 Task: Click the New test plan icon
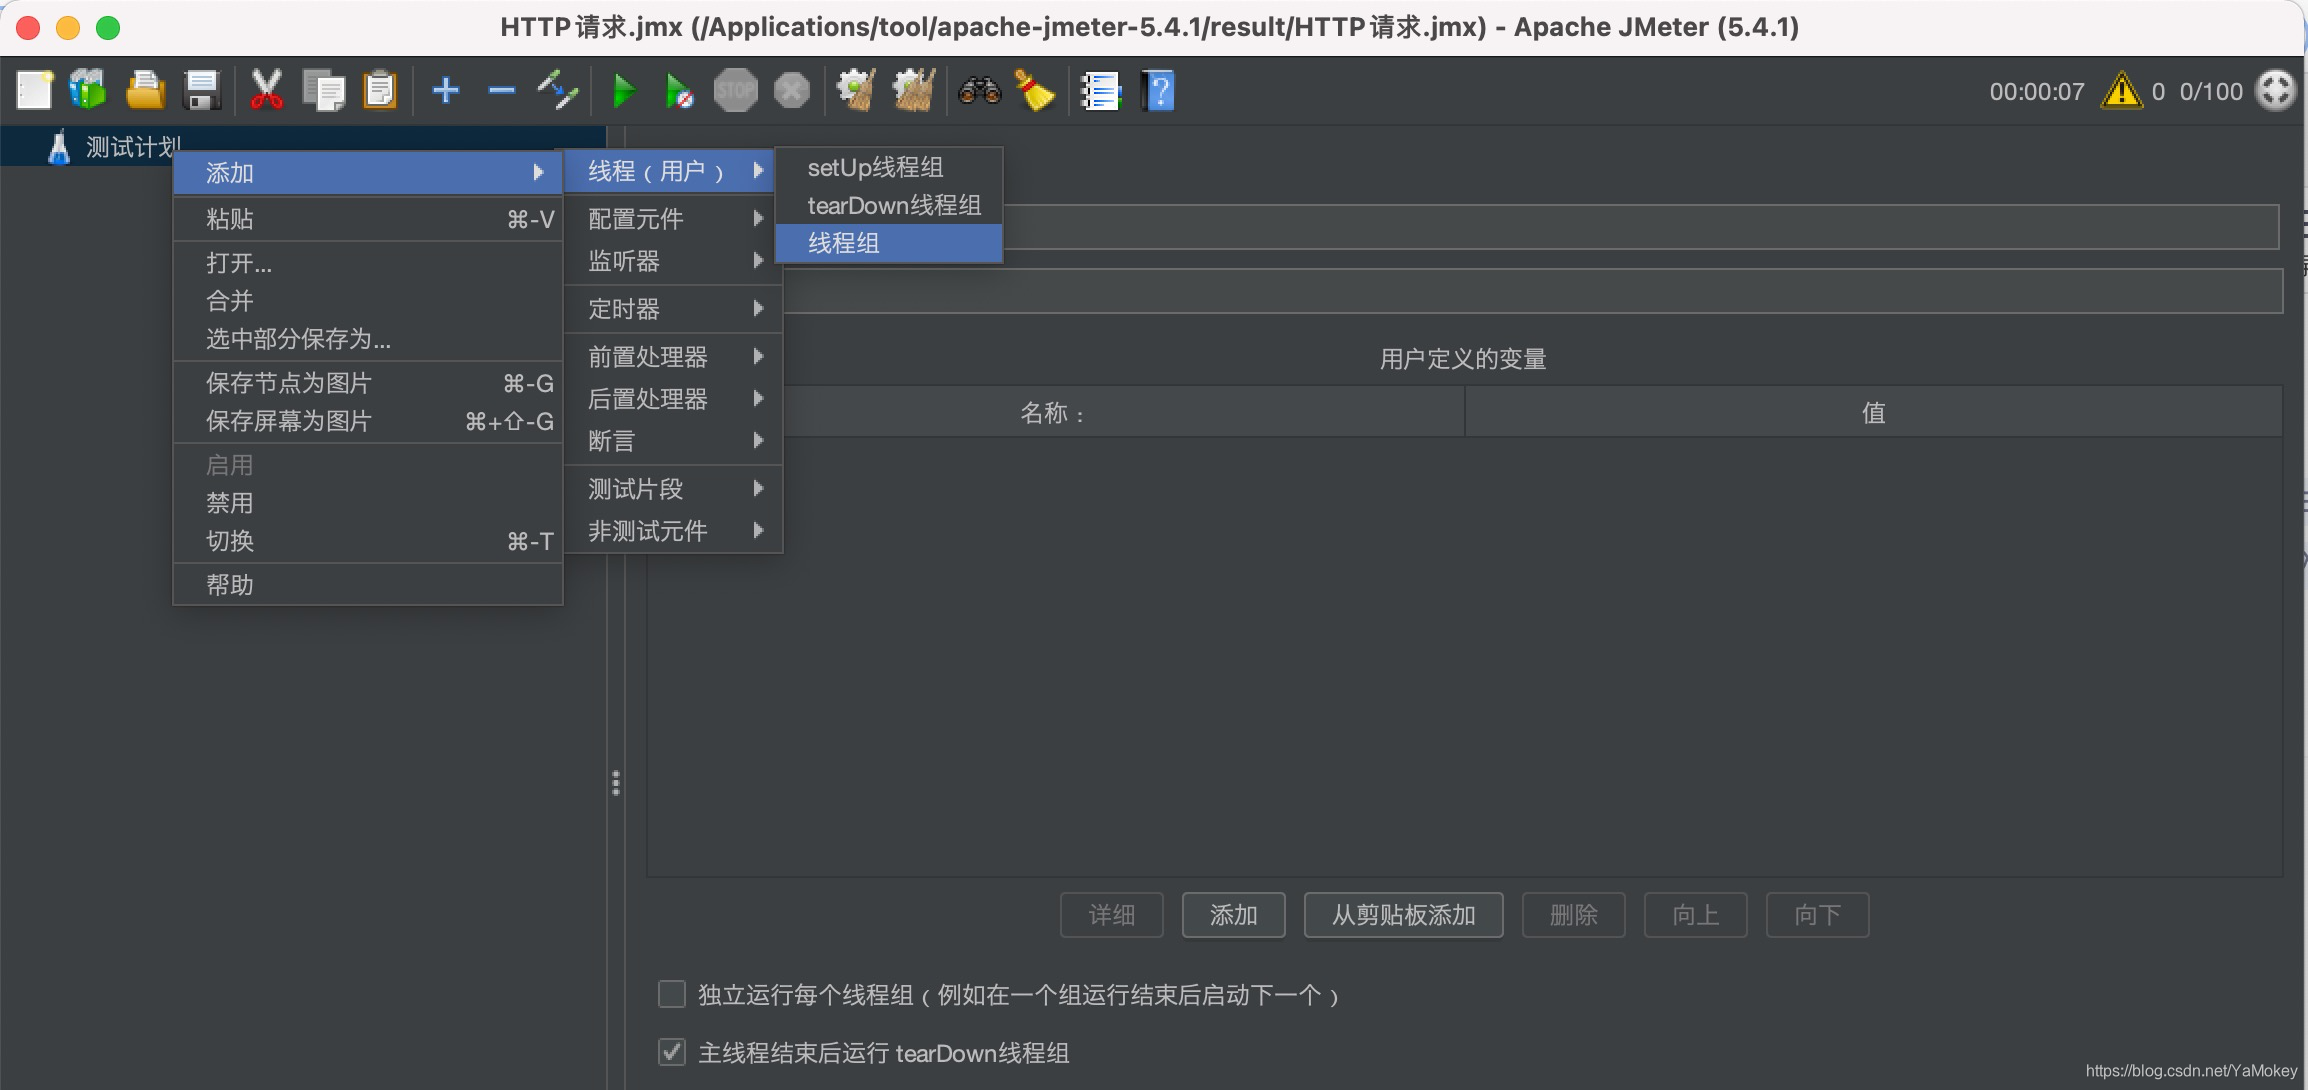[x=35, y=91]
